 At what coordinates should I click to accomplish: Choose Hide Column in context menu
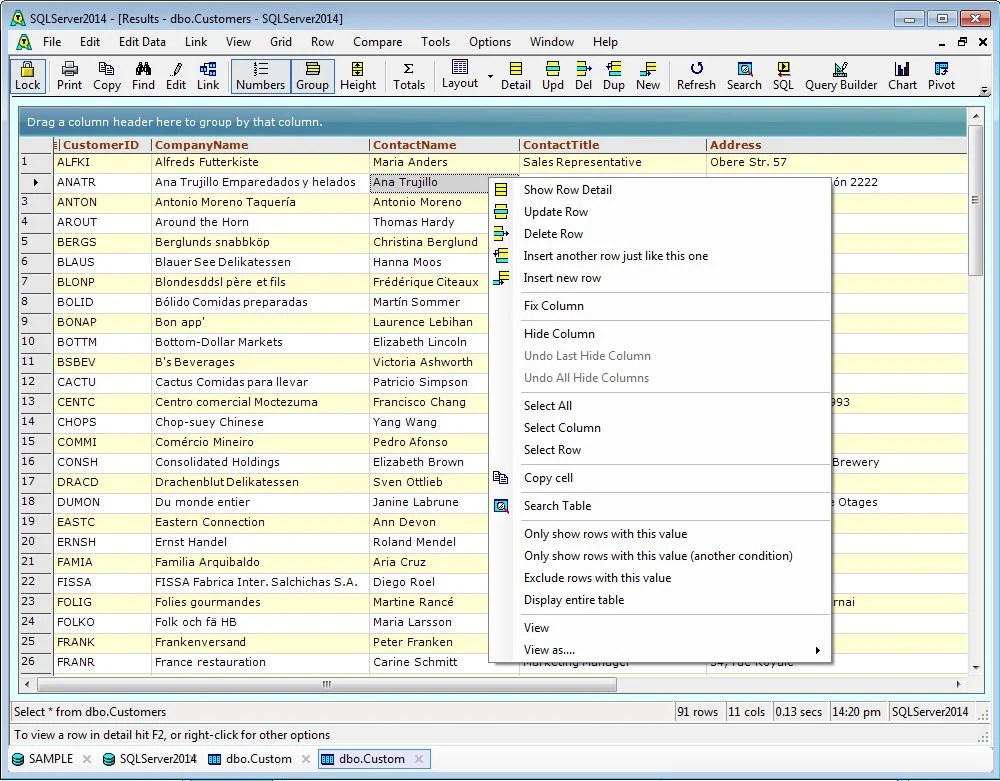(x=660, y=334)
